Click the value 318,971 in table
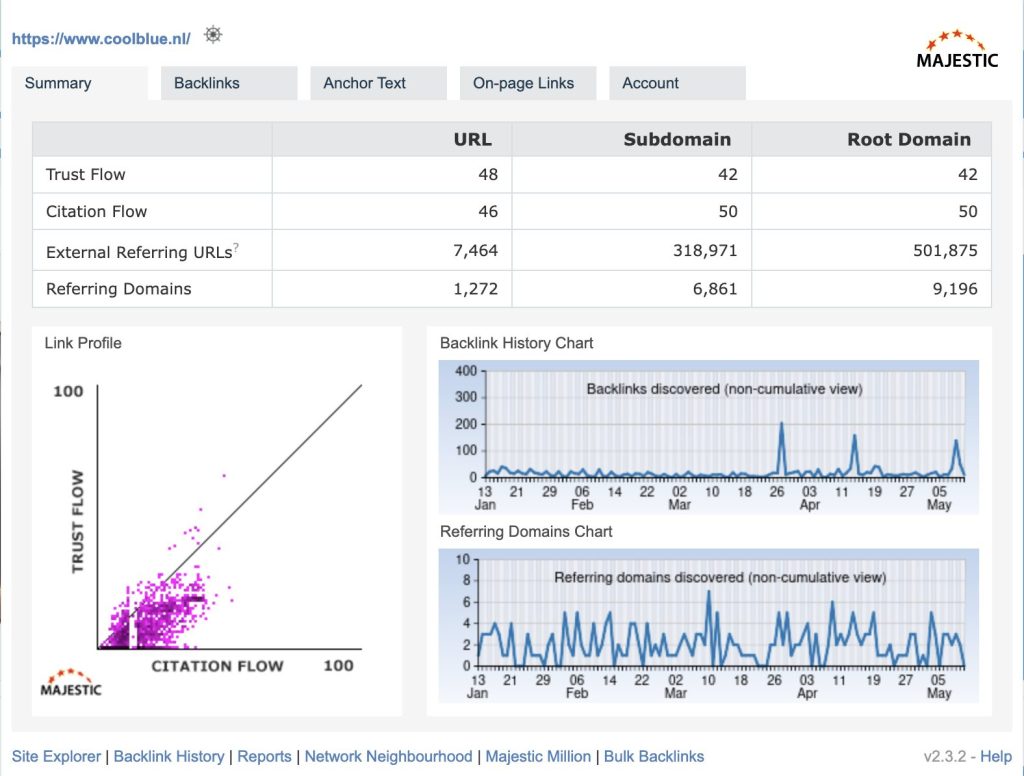1024x776 pixels. [705, 250]
